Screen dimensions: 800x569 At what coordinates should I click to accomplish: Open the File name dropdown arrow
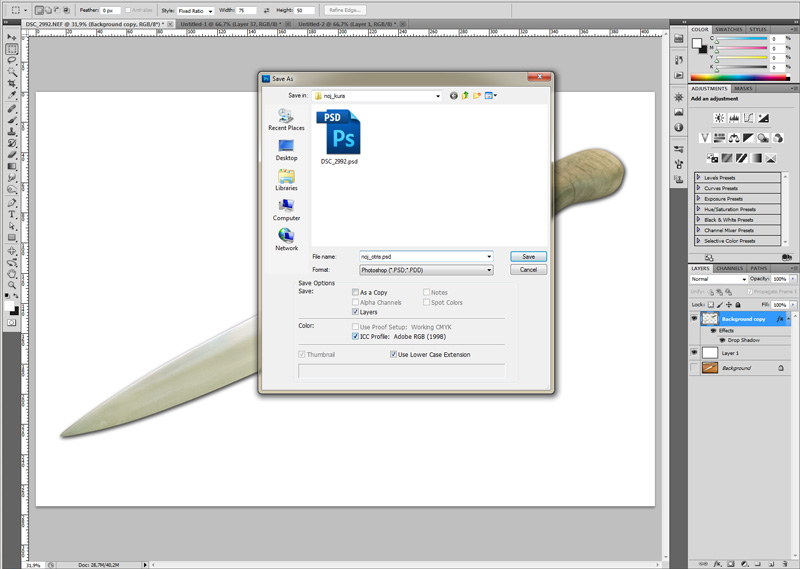click(x=489, y=257)
